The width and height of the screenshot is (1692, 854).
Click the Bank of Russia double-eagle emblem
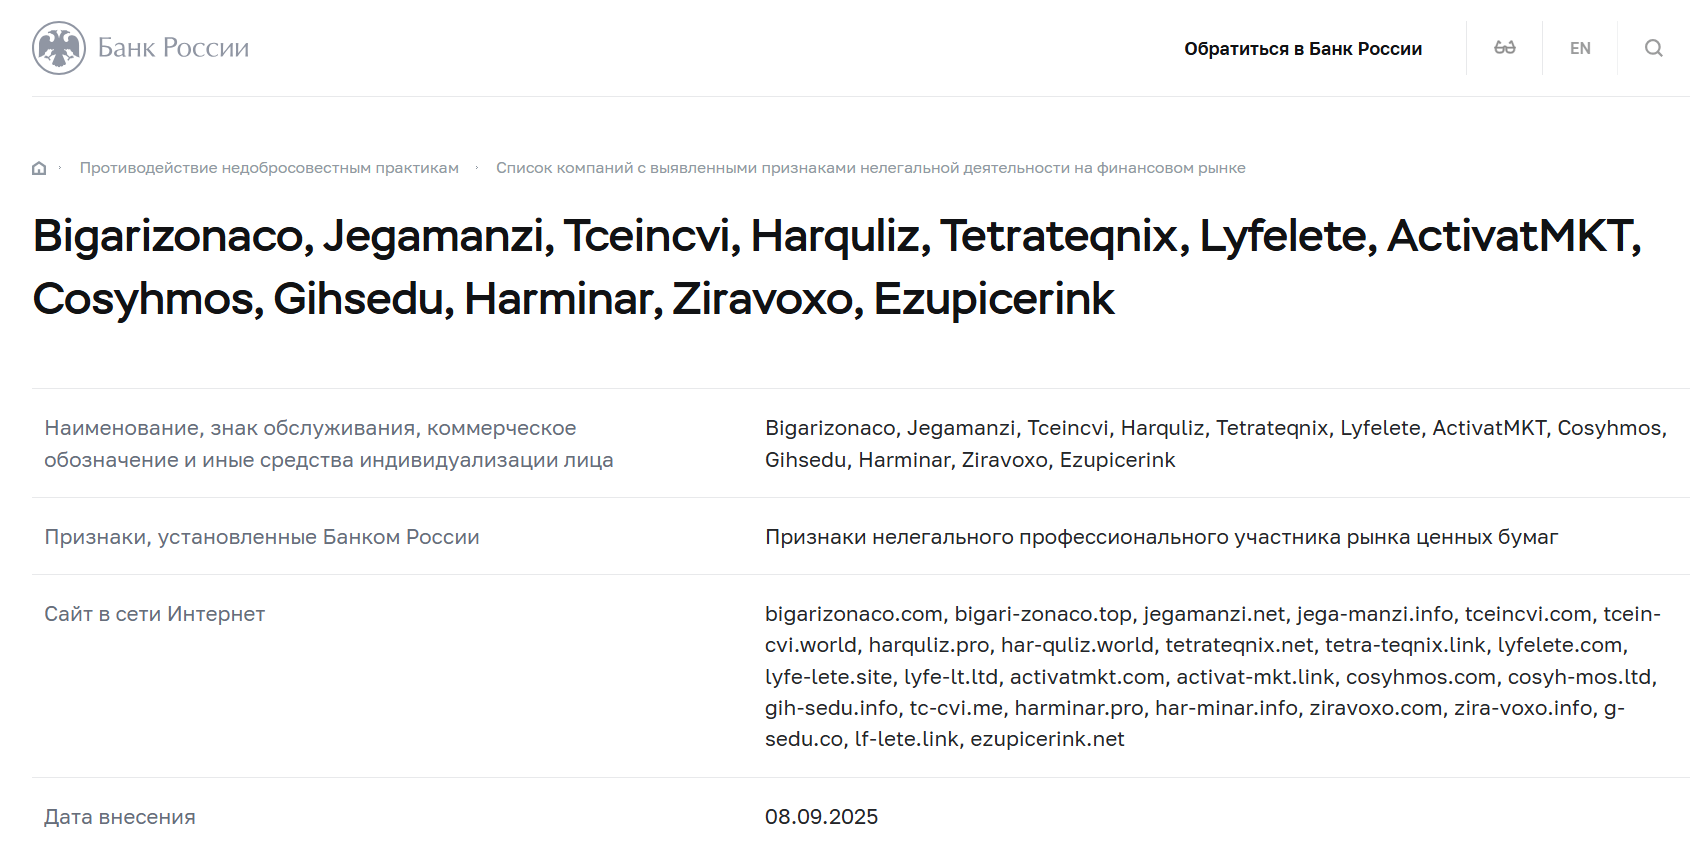(60, 47)
